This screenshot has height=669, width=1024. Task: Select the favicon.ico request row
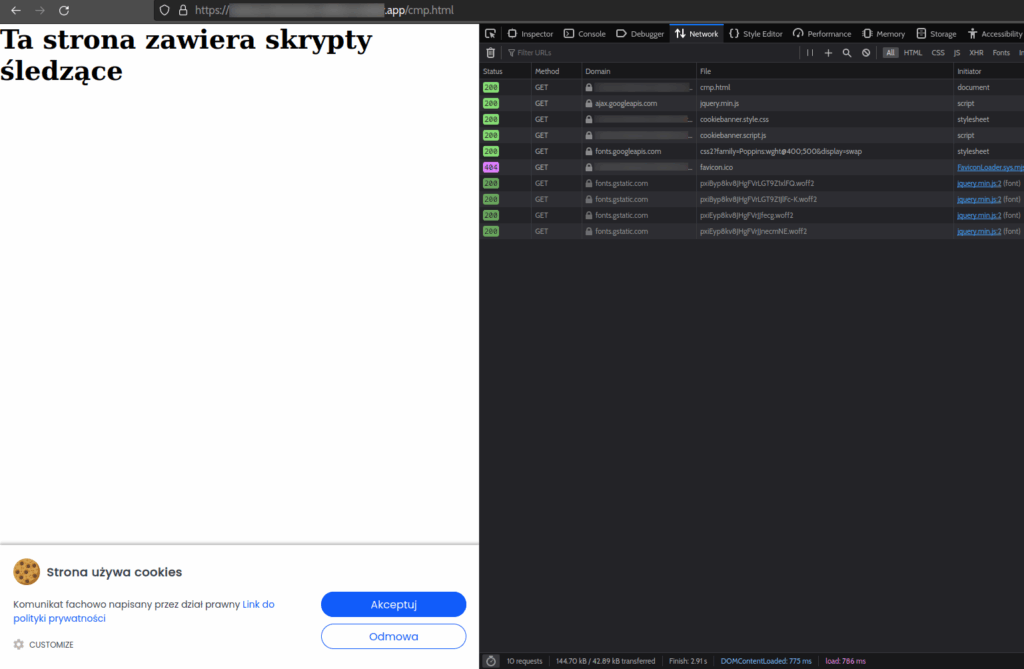tap(752, 167)
